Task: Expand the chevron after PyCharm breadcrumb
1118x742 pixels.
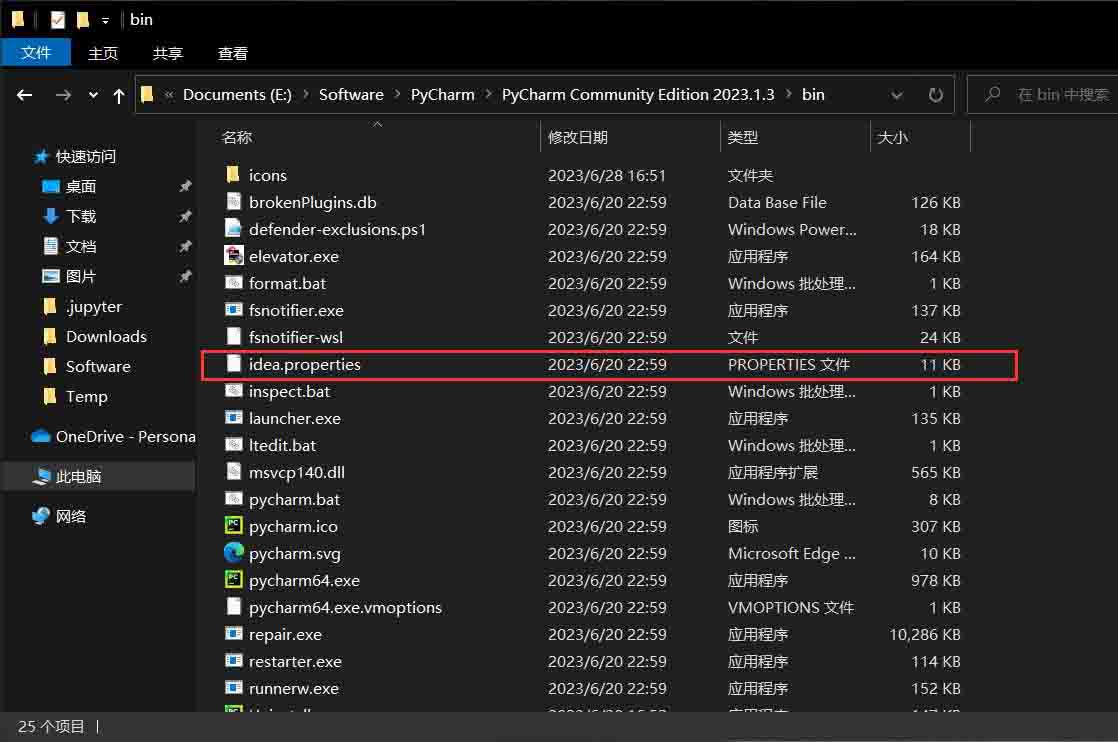Action: pyautogui.click(x=488, y=95)
